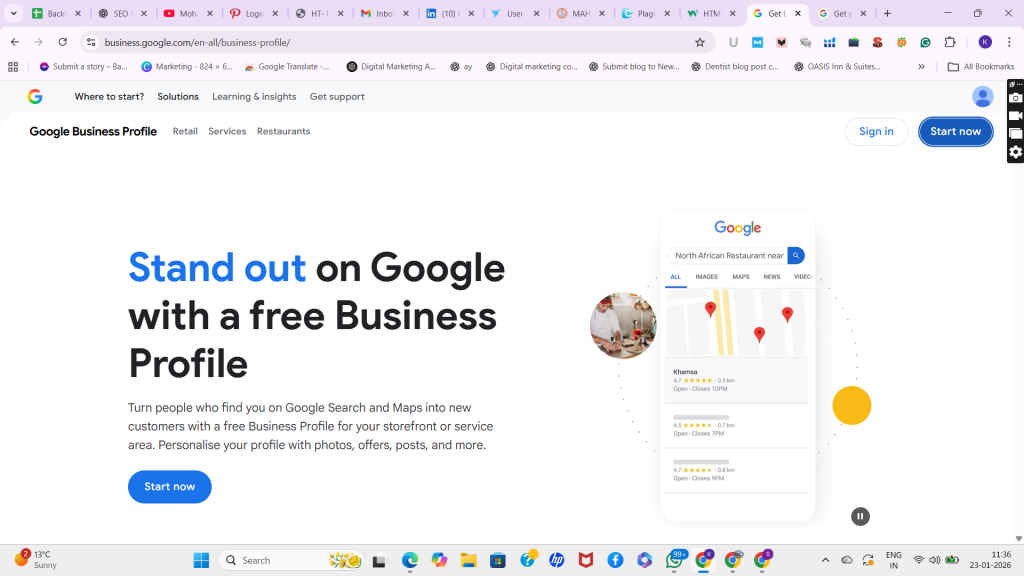Reload the page using the refresh icon
Image resolution: width=1024 pixels, height=576 pixels.
pos(63,42)
